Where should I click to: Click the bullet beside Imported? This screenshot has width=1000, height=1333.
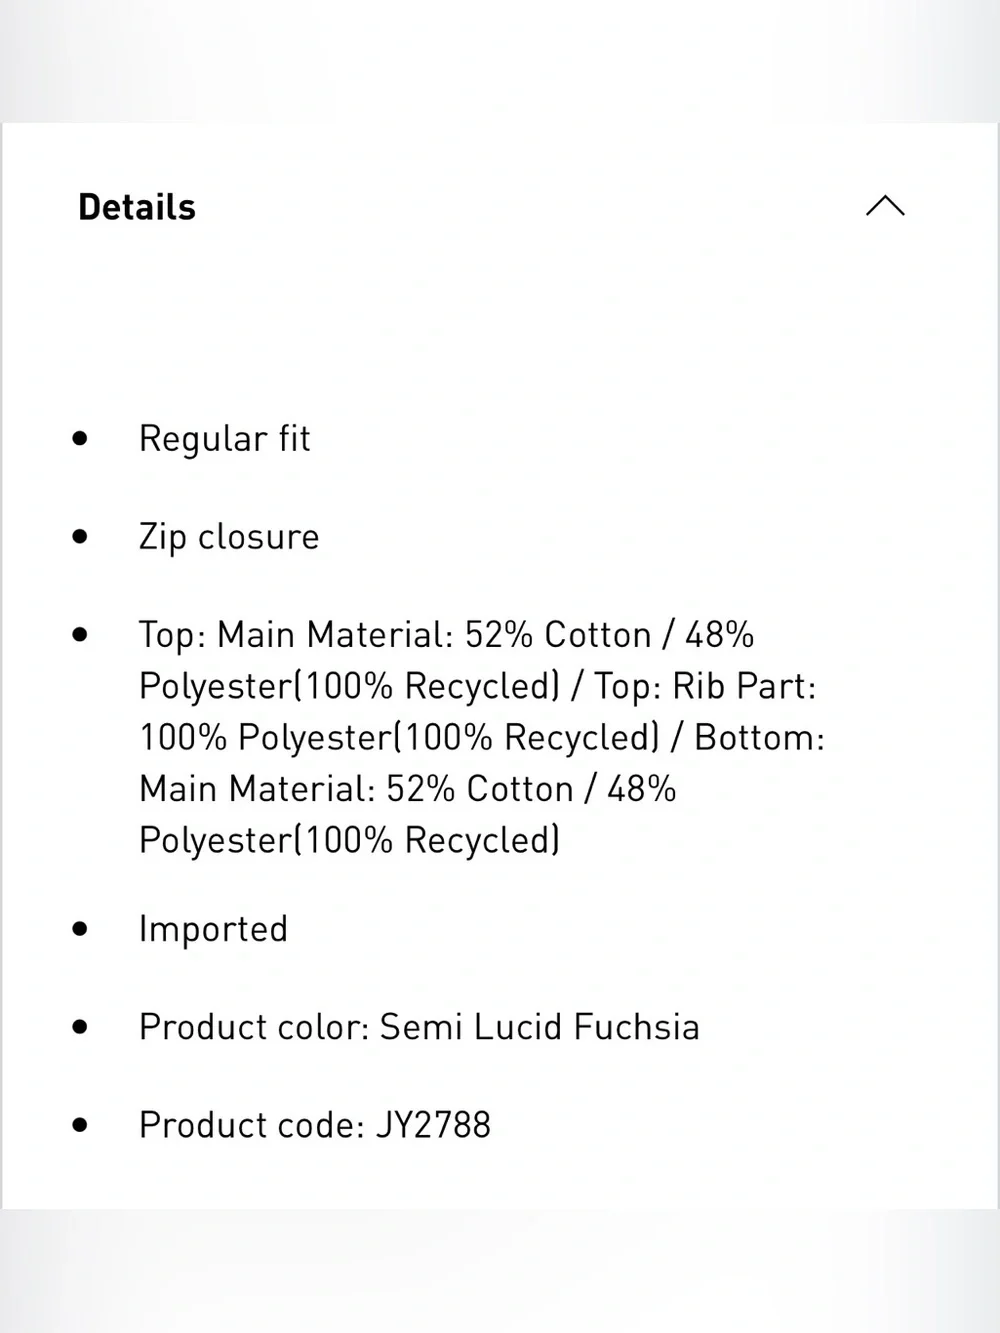(x=81, y=928)
